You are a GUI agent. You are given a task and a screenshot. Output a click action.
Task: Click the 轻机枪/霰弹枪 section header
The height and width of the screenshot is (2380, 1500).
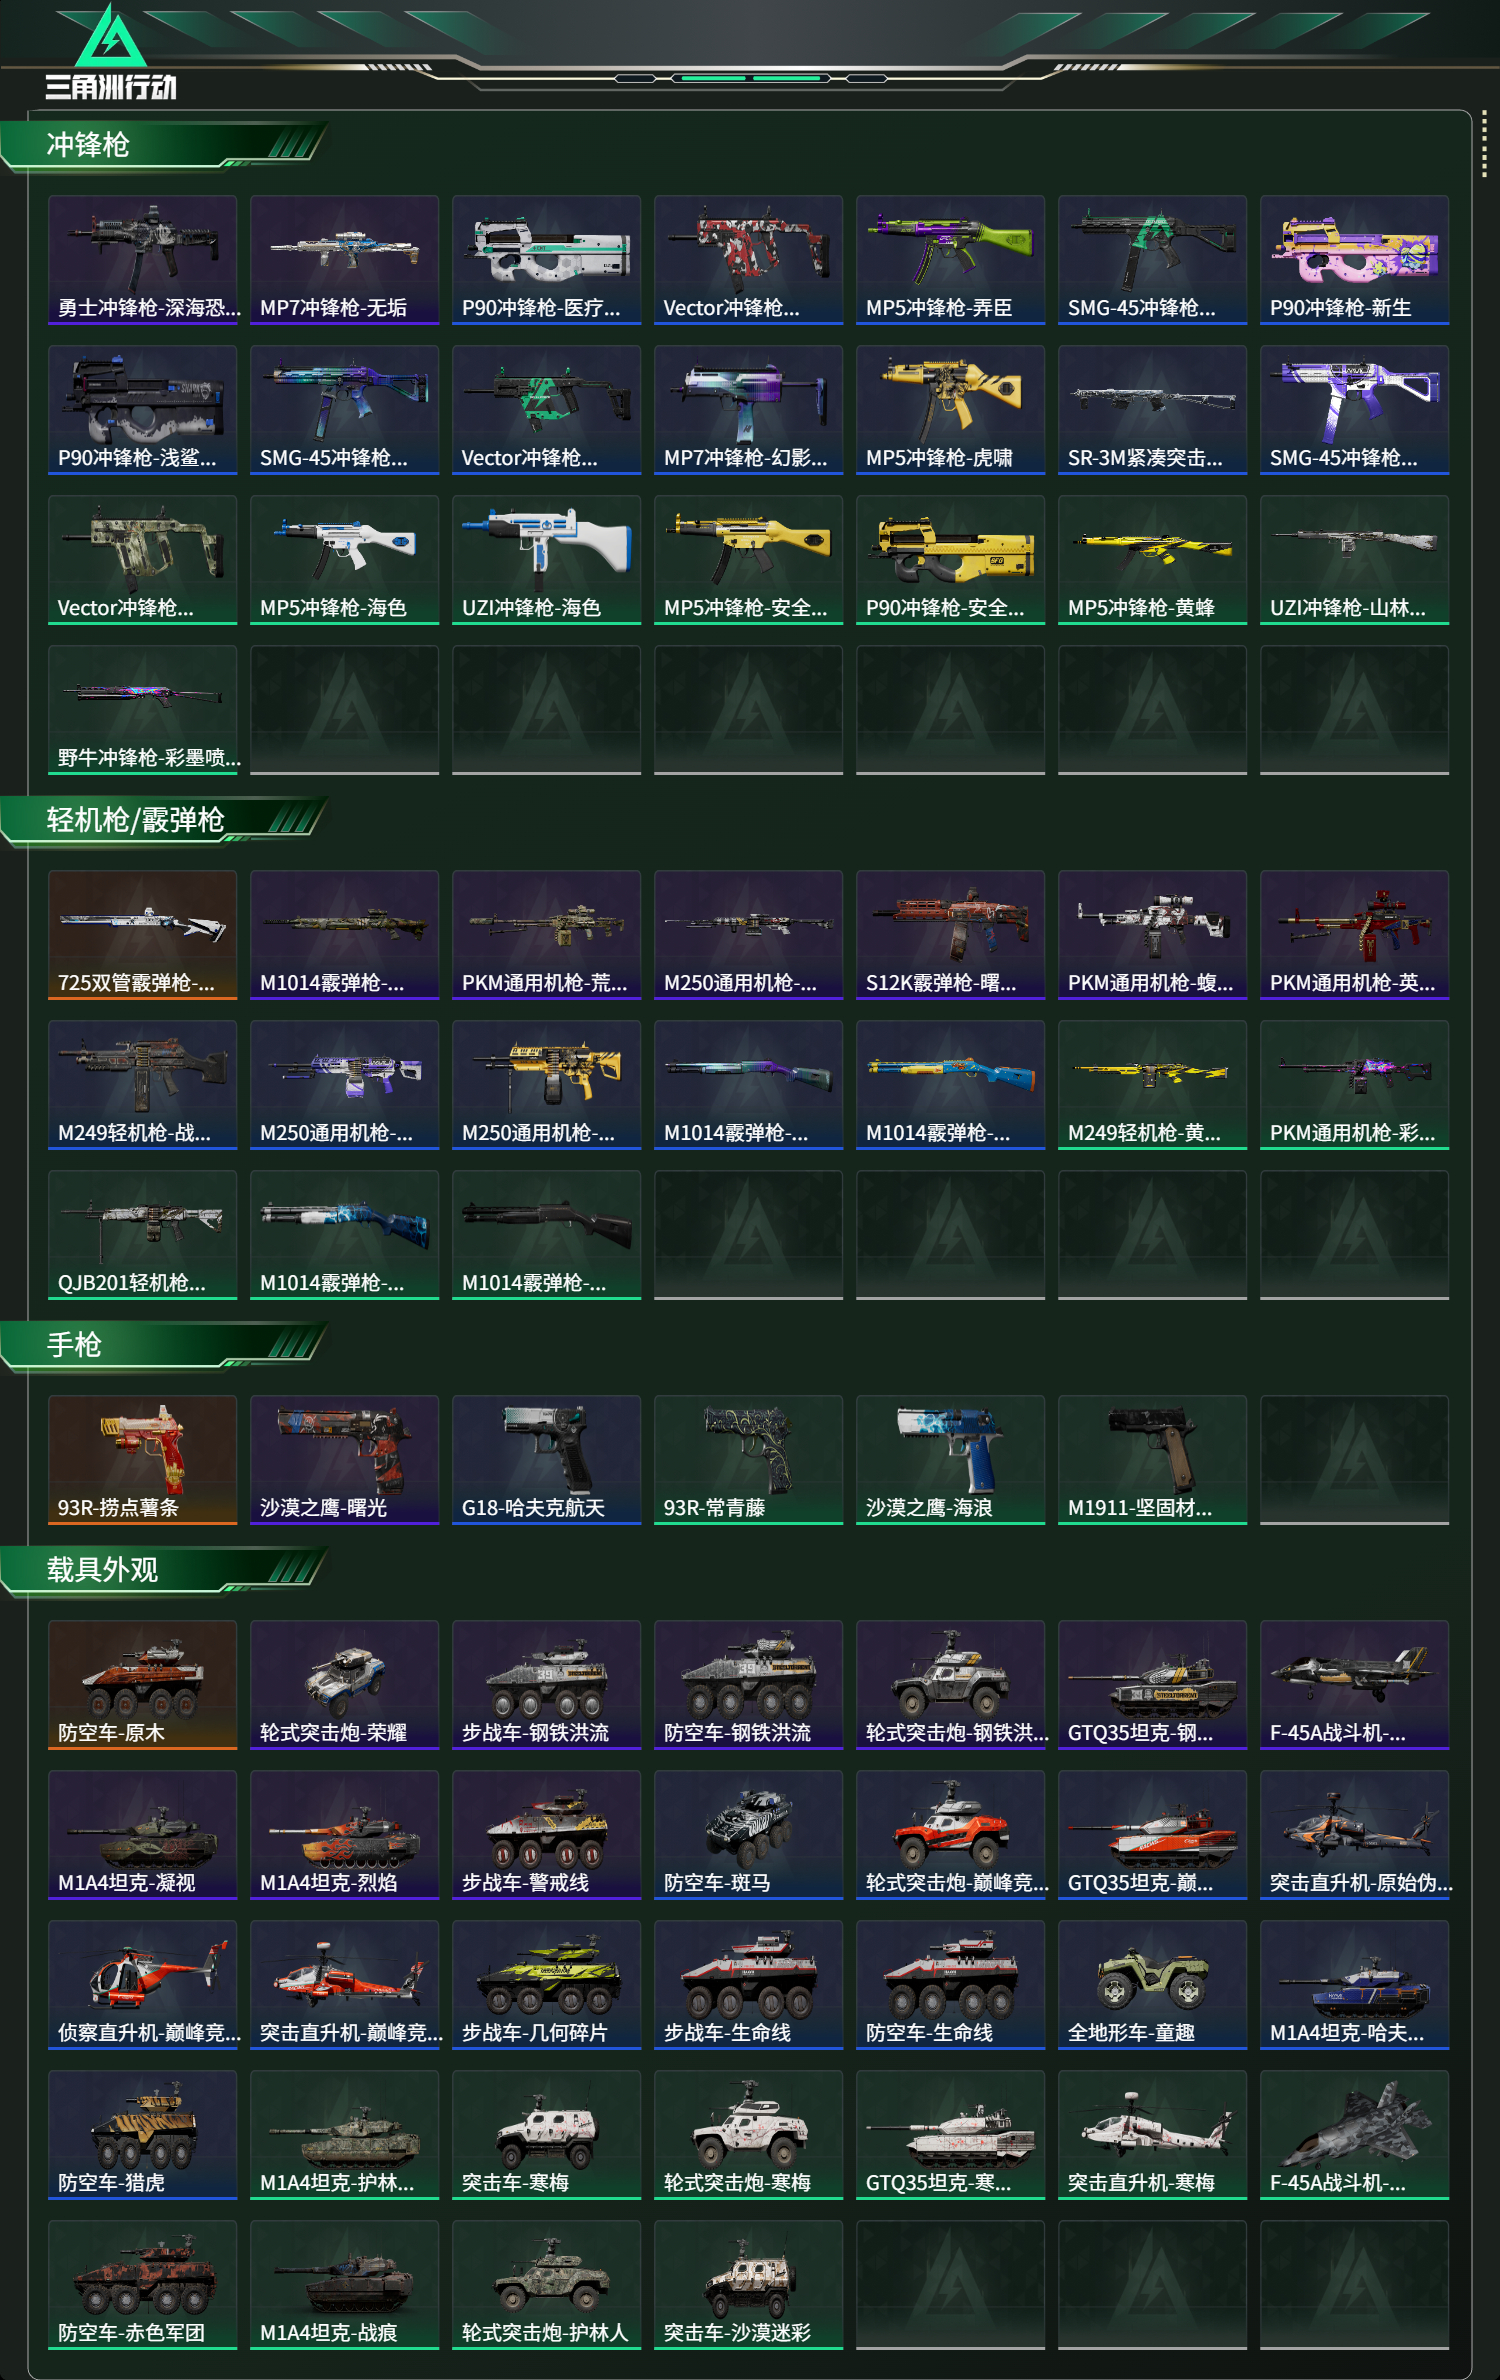pyautogui.click(x=165, y=820)
